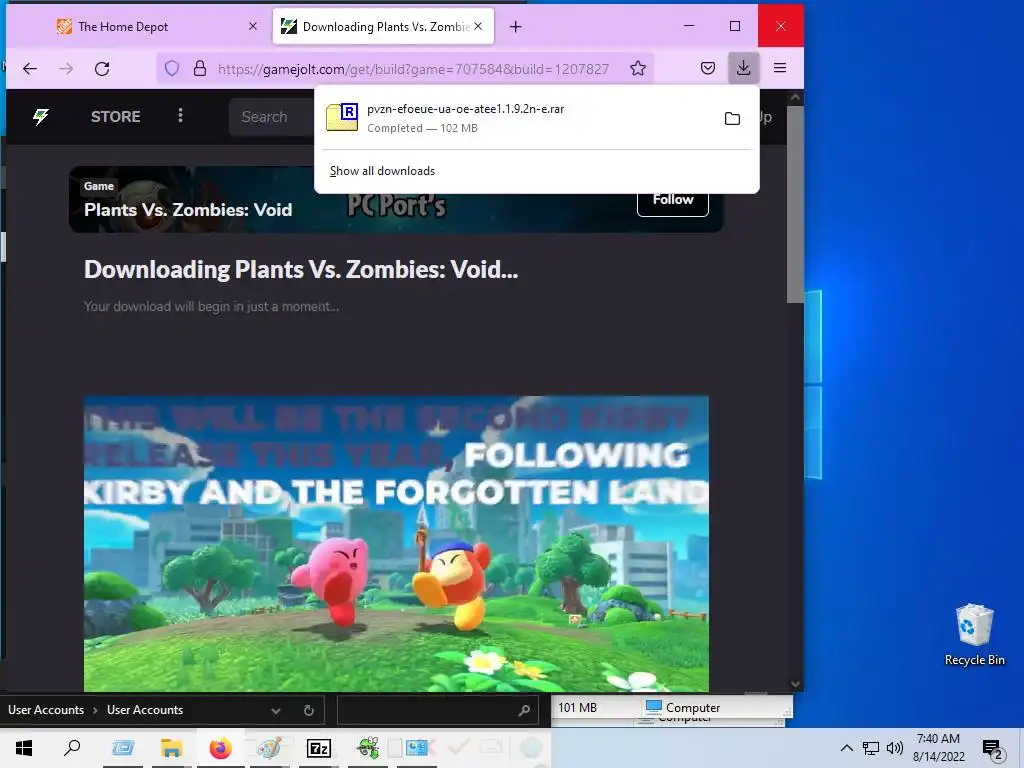This screenshot has width=1024, height=768.
Task: Click first User Accounts breadcrumb
Action: [x=46, y=710]
